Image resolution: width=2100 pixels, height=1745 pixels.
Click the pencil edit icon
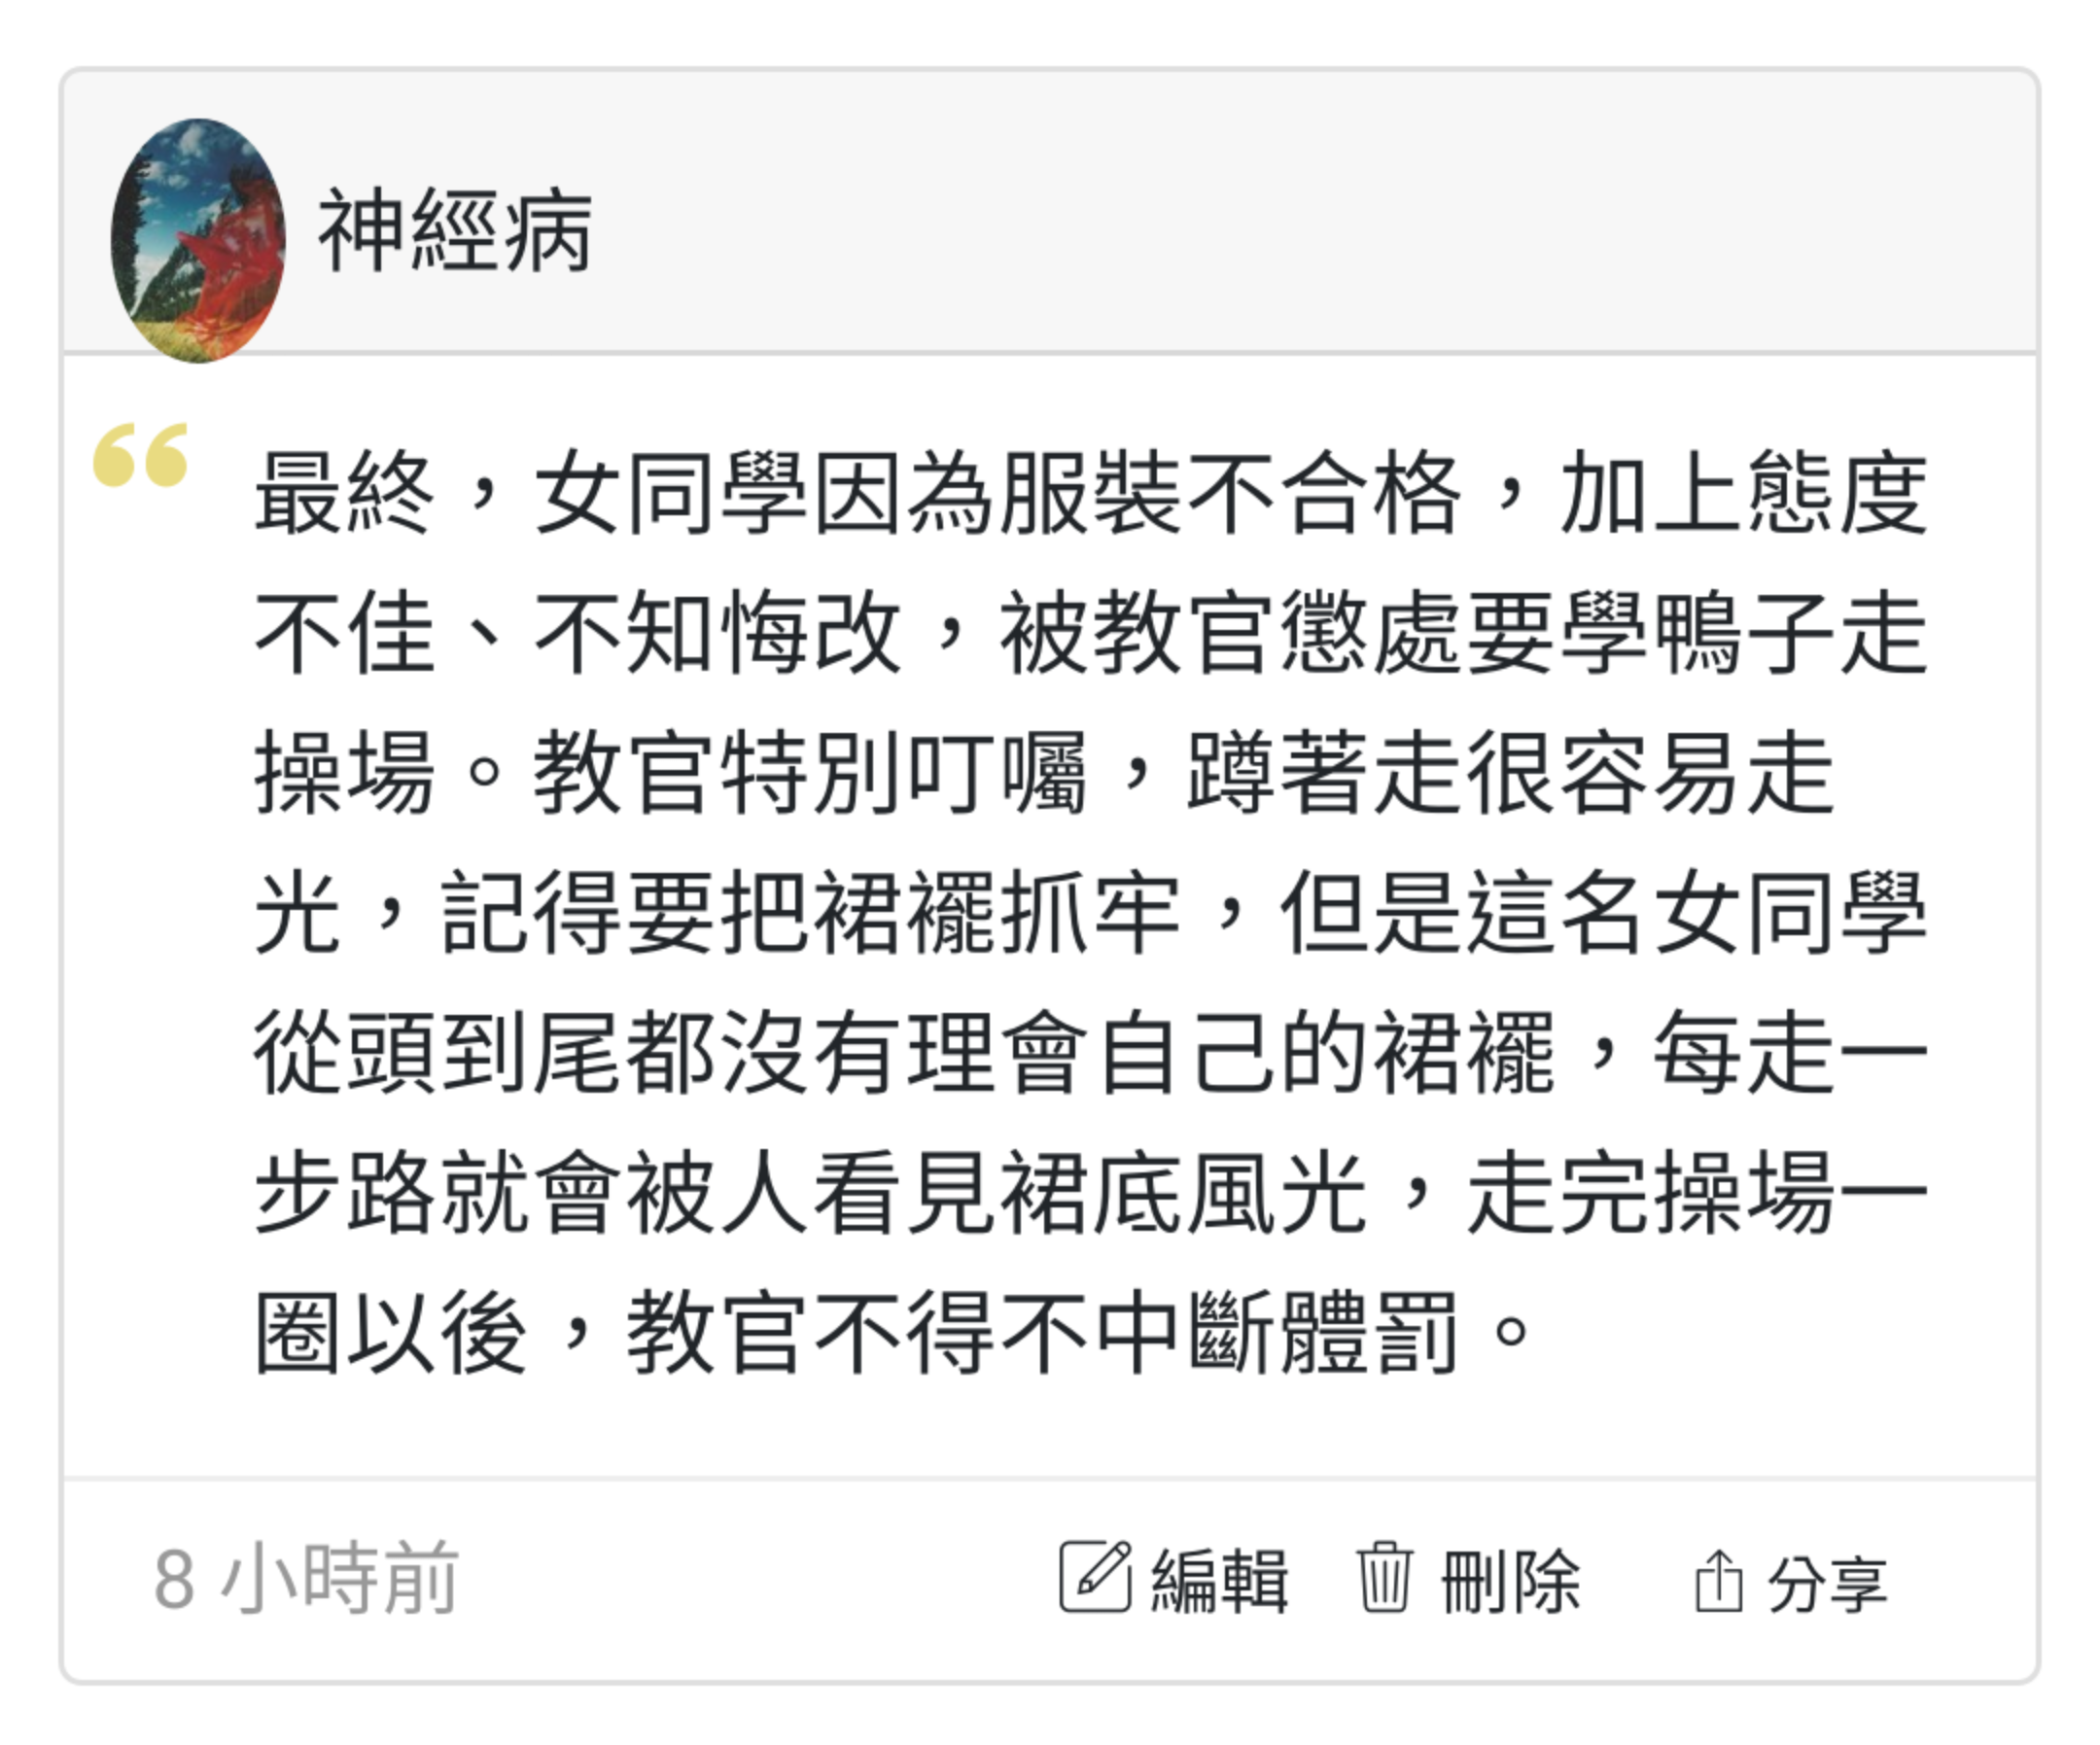coord(1095,1577)
